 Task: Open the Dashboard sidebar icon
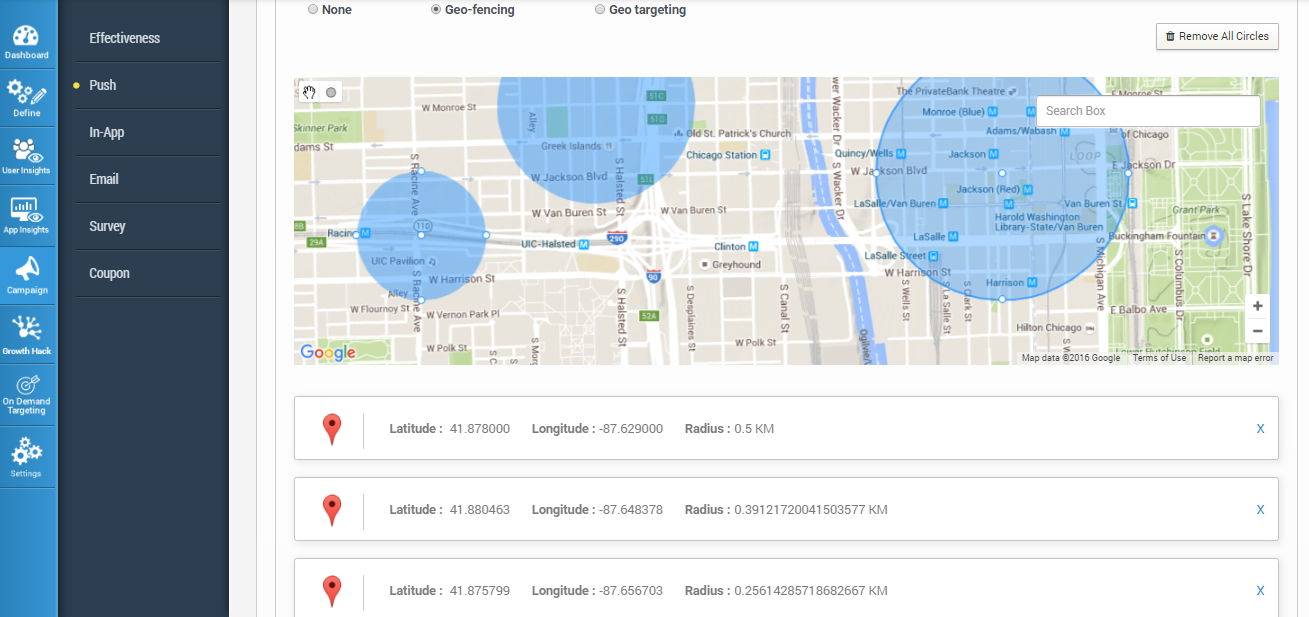tap(27, 40)
